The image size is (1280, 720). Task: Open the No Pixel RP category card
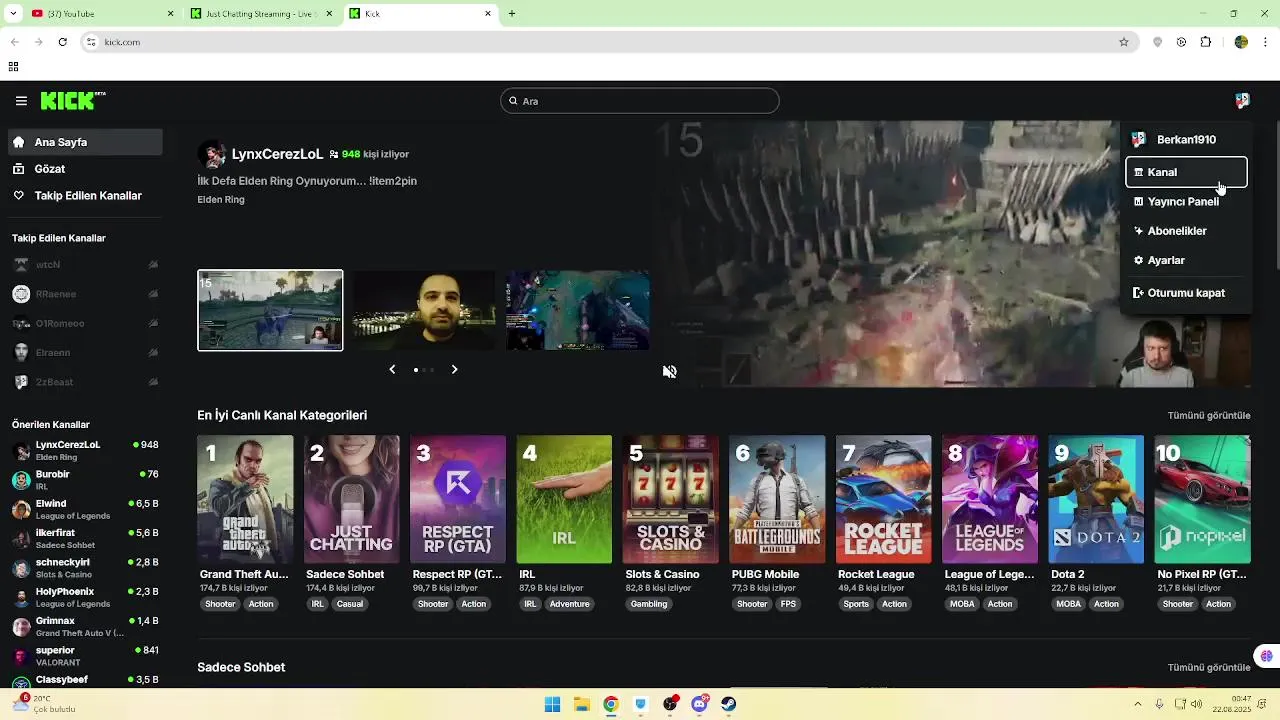[x=1202, y=499]
